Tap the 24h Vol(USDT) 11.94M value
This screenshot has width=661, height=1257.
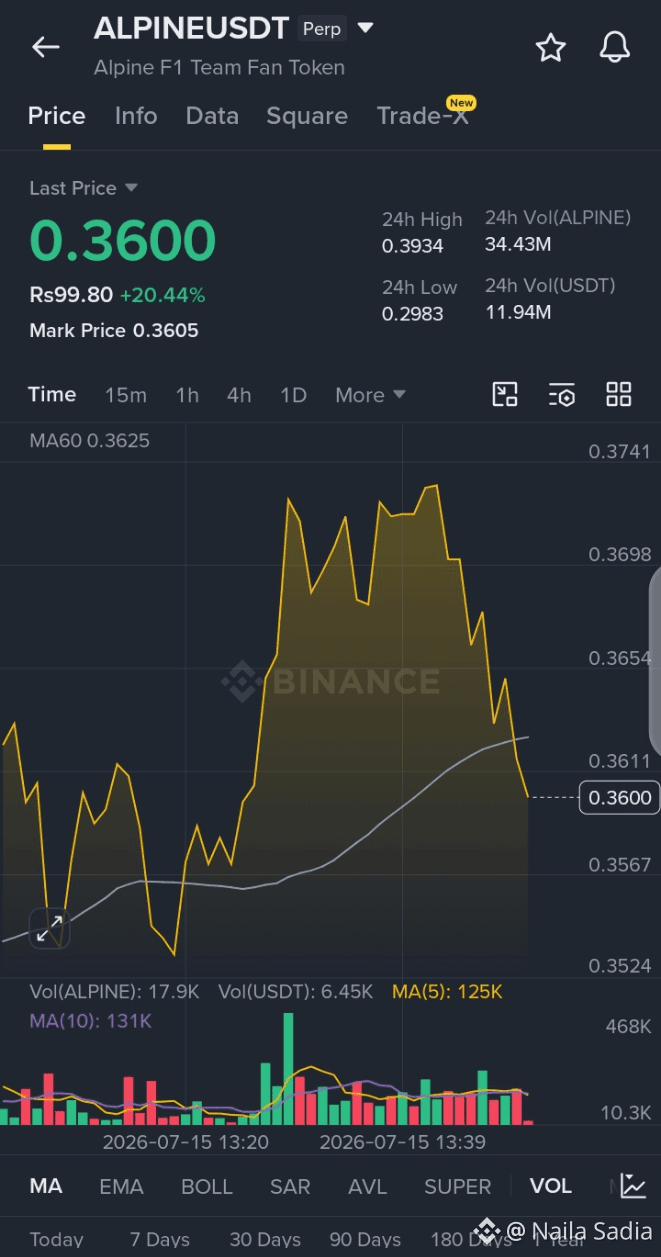518,312
